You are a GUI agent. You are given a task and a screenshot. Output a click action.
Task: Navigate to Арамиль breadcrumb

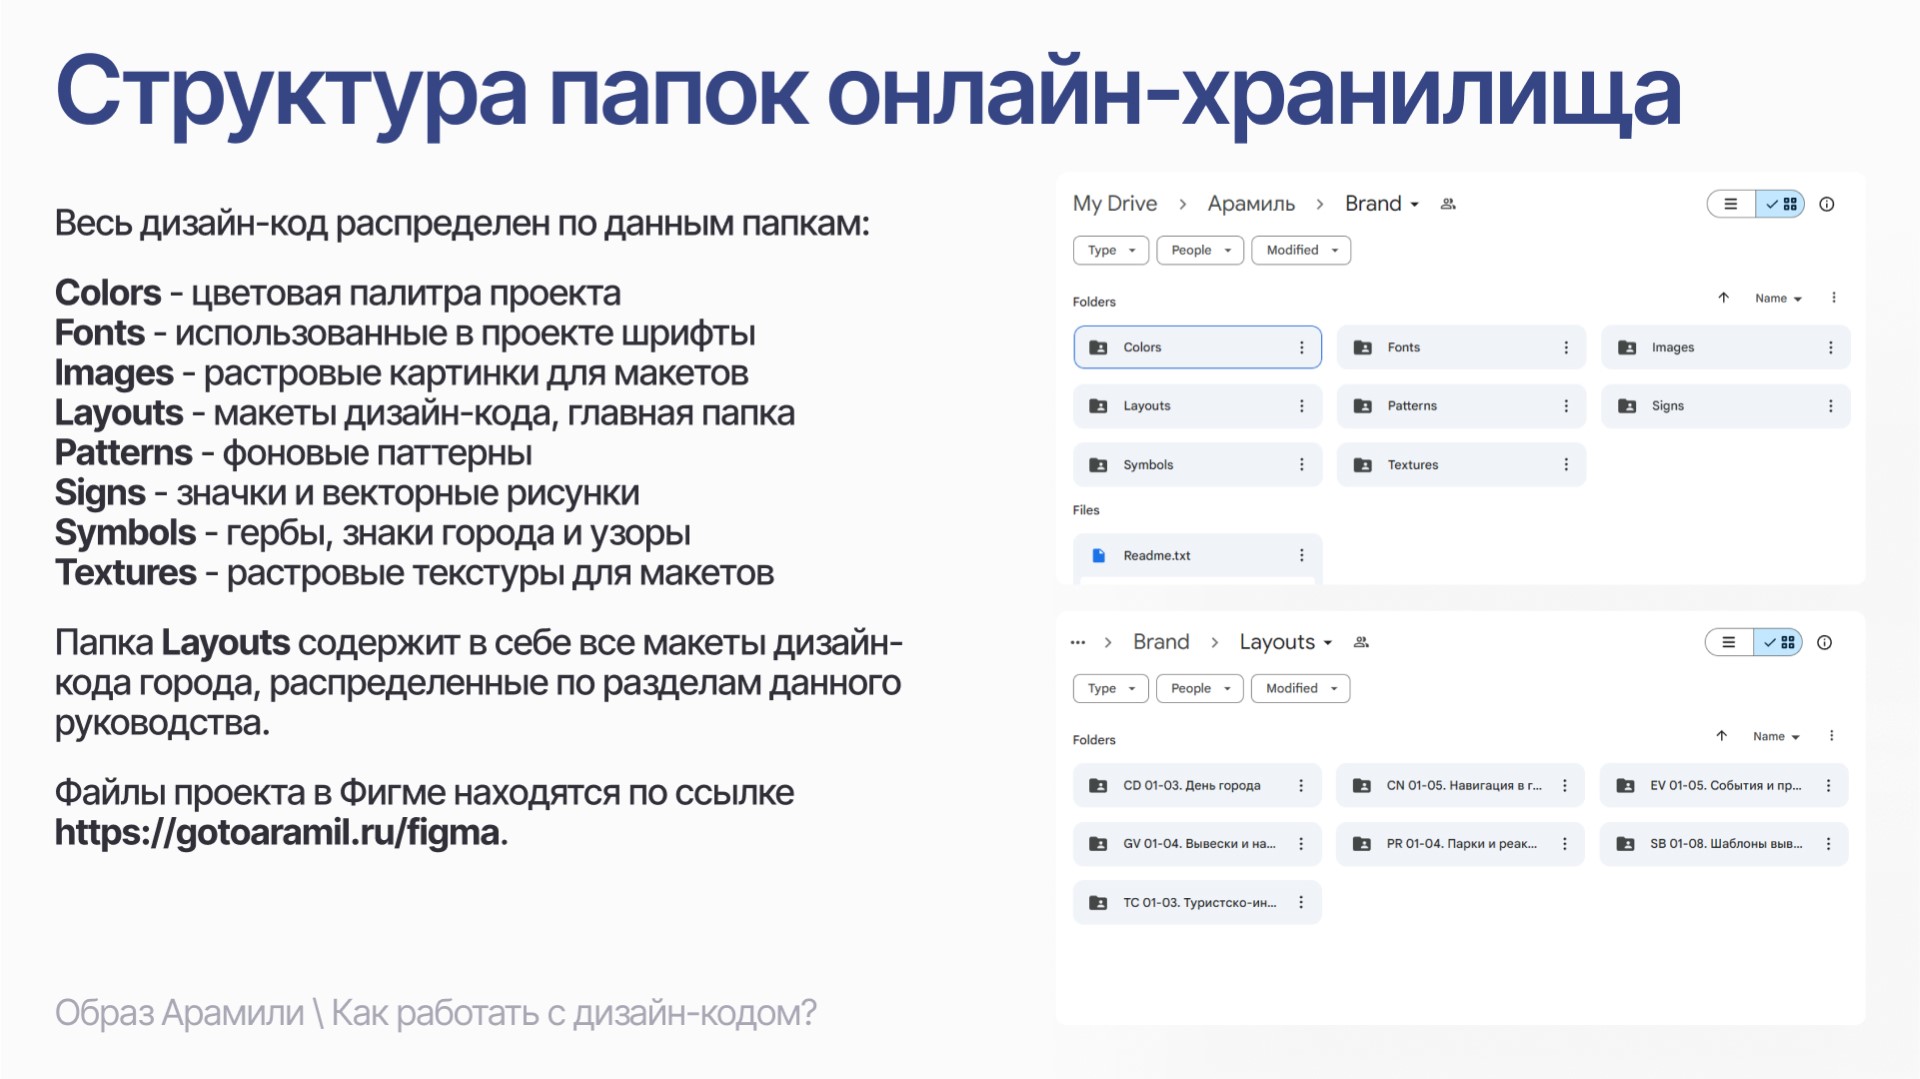[1250, 204]
